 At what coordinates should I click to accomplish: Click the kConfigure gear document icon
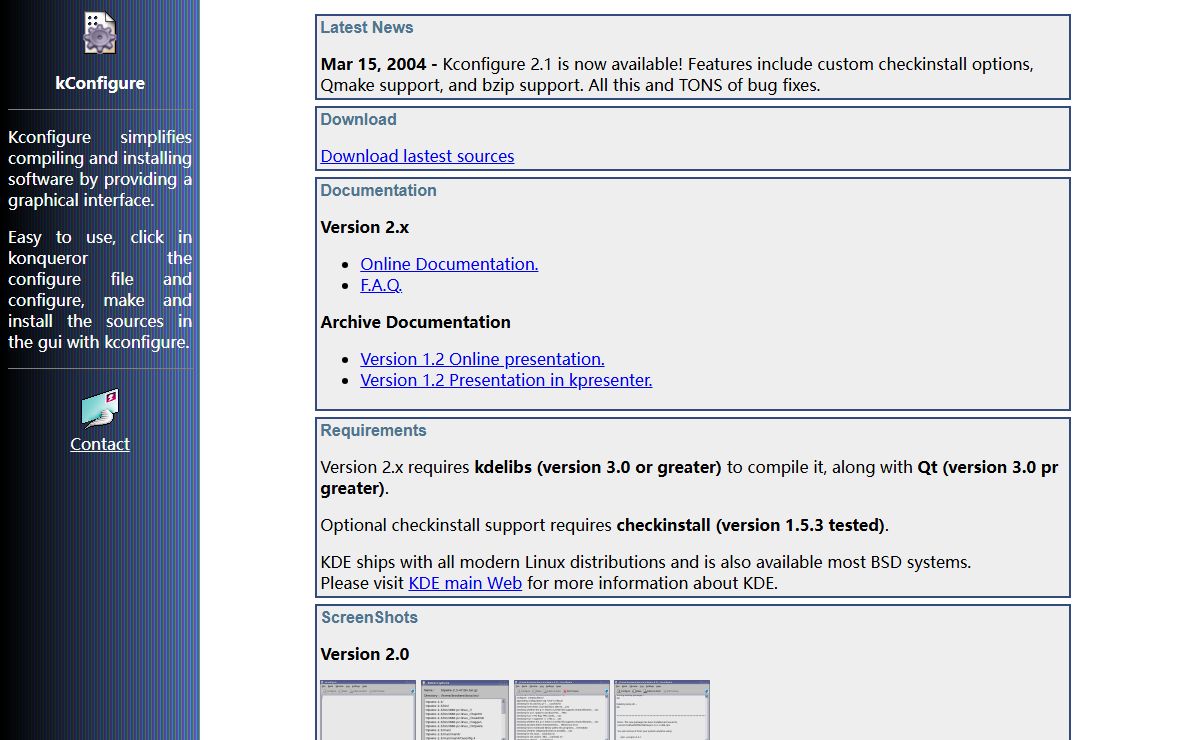click(x=100, y=33)
